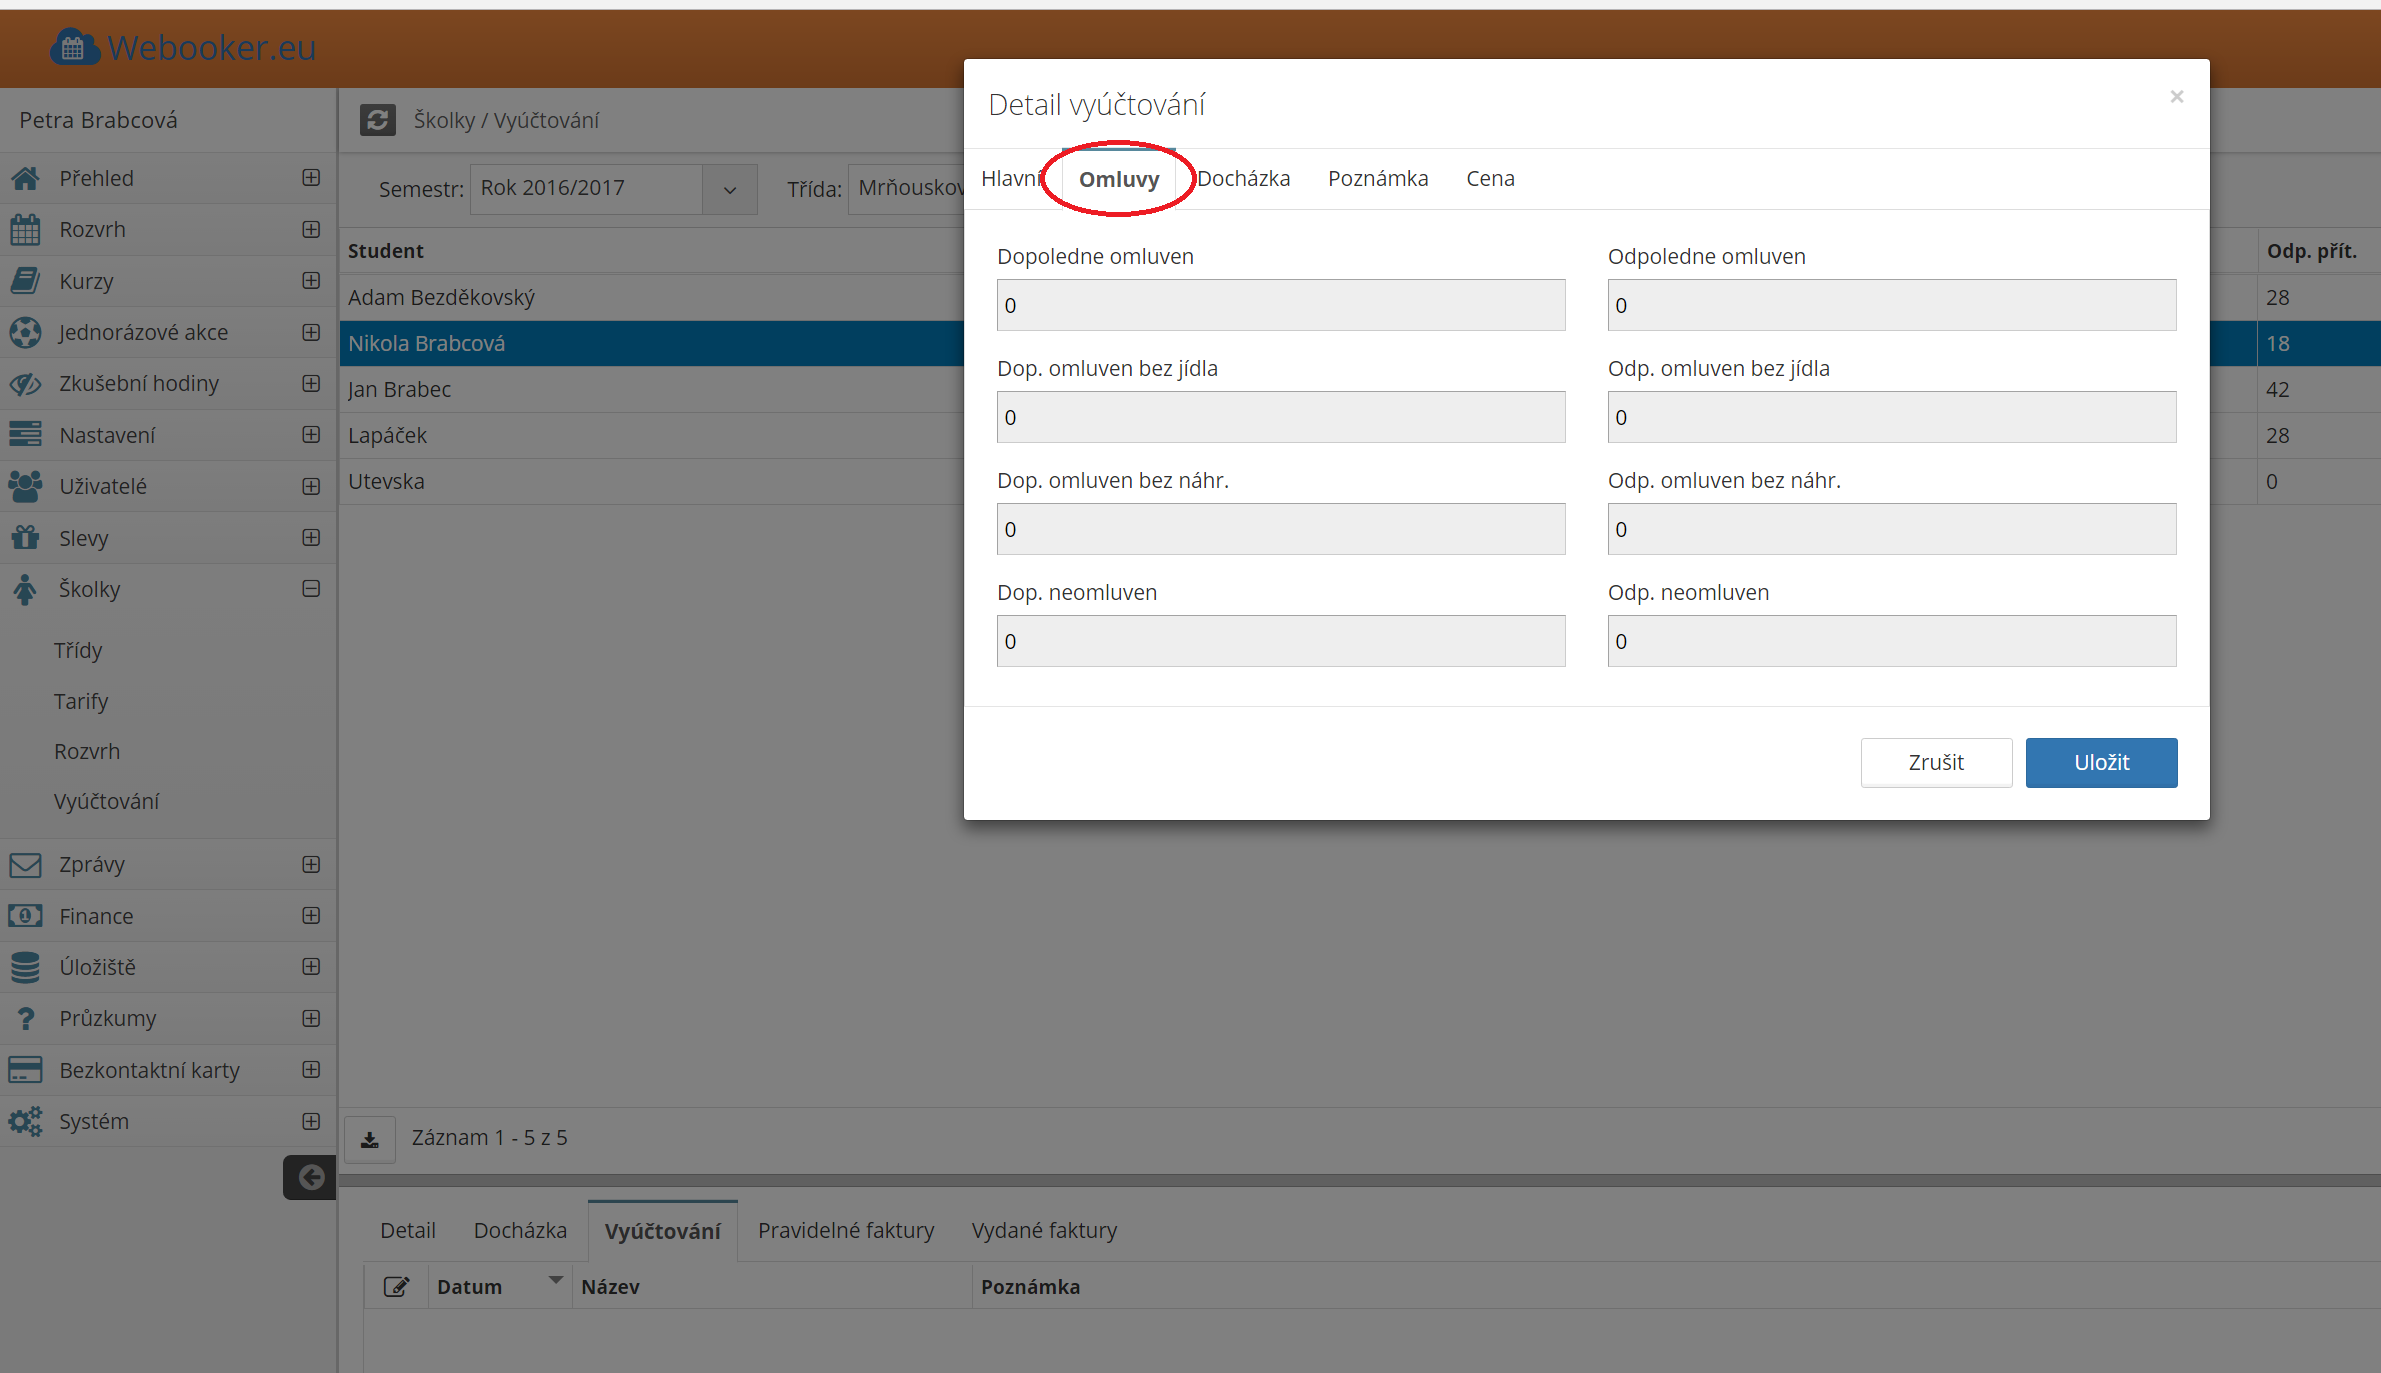Open Finance via its money icon
Viewport: 2381px width, 1373px height.
click(x=25, y=916)
